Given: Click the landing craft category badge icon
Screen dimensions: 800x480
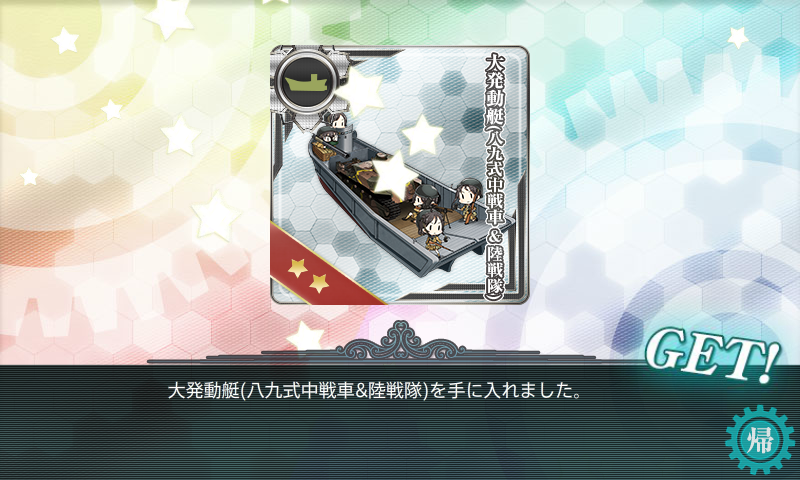Looking at the screenshot, I should point(306,81).
